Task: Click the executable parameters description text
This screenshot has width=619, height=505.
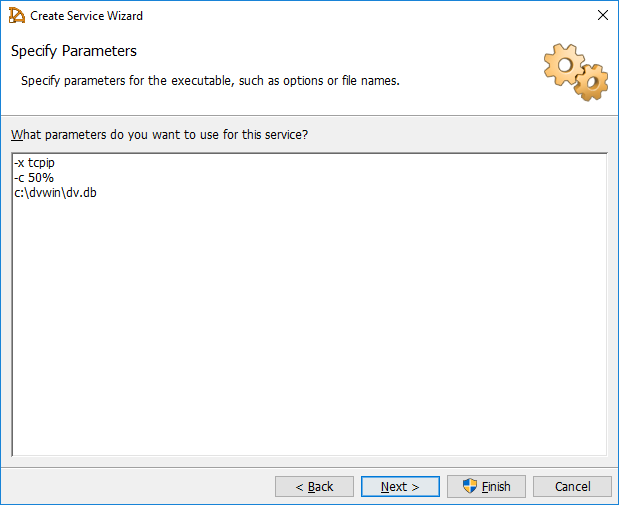Action: tap(210, 80)
